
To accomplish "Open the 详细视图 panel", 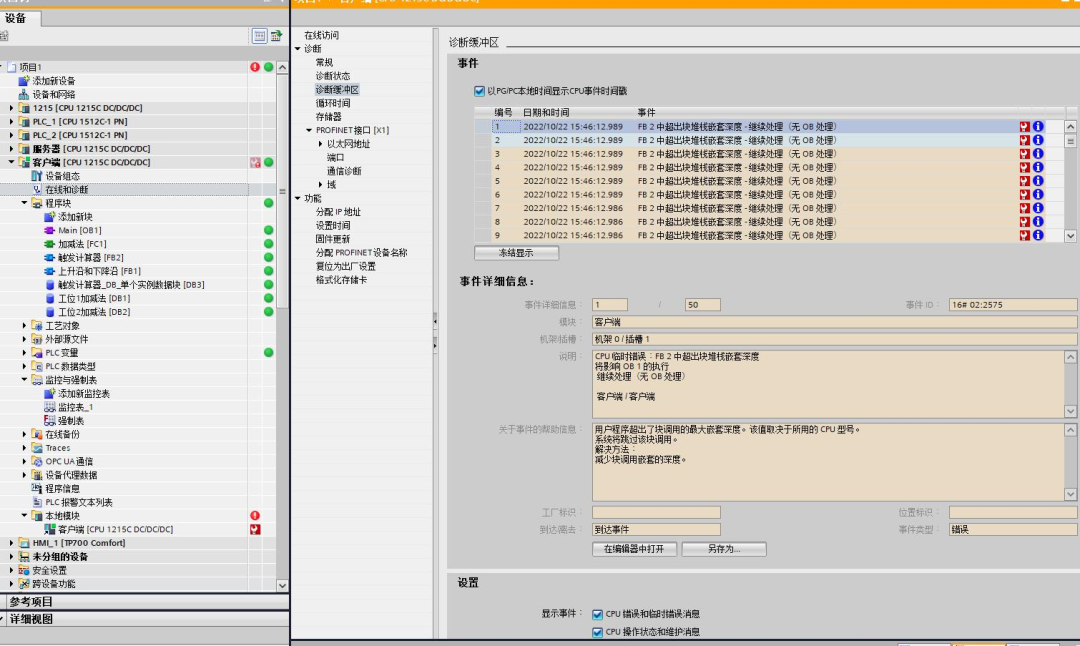I will click(x=34, y=617).
